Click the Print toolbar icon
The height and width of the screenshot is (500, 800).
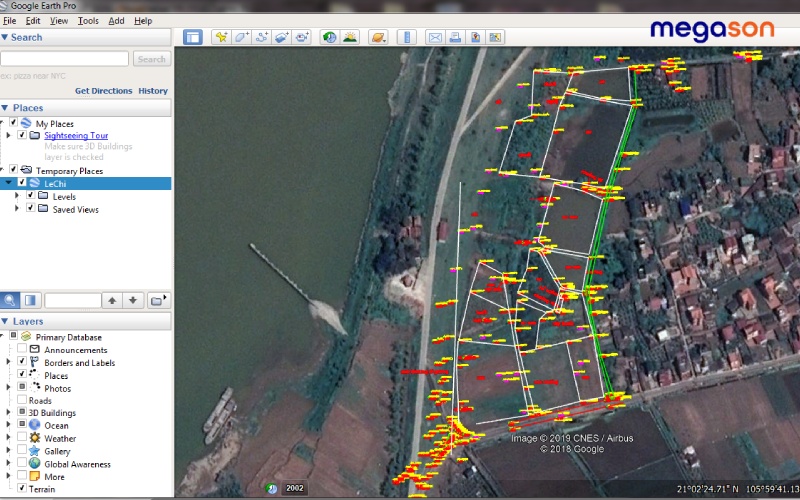pyautogui.click(x=455, y=37)
